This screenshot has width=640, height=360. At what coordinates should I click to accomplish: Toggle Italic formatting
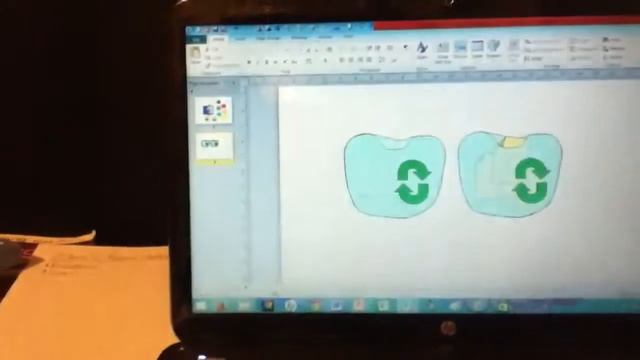258,62
